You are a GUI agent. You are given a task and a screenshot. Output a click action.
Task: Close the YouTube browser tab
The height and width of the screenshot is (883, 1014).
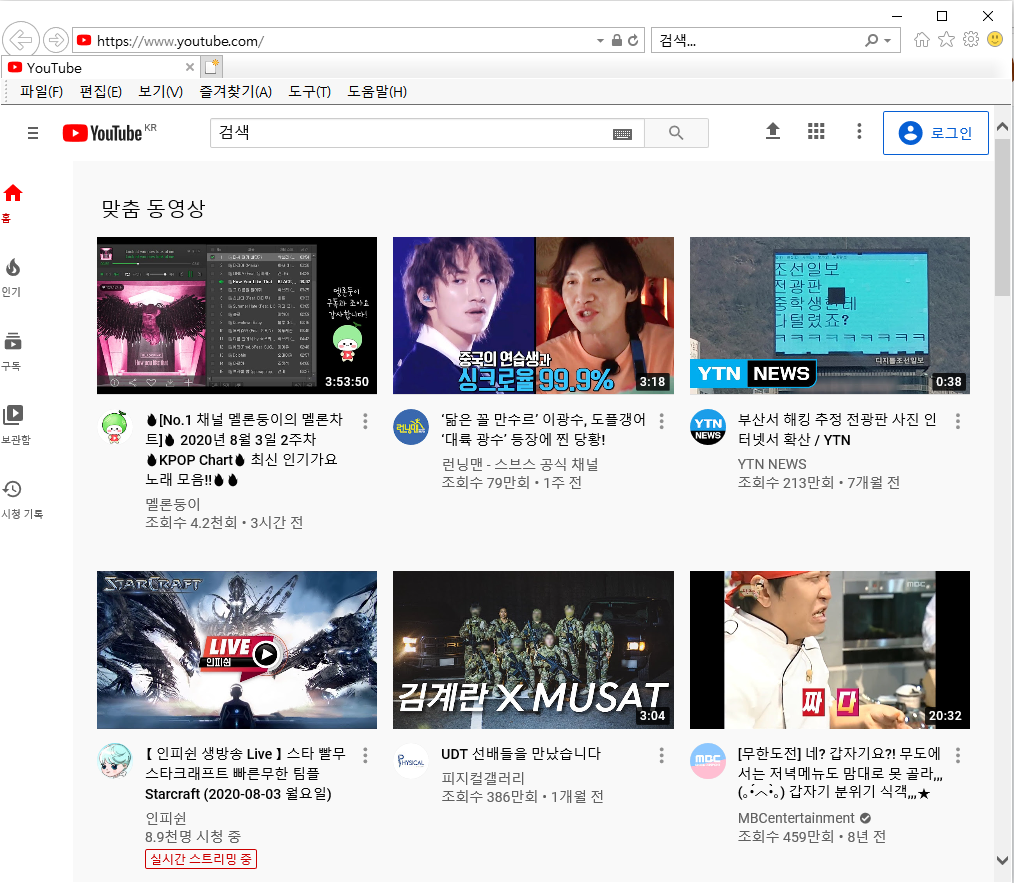(x=189, y=67)
